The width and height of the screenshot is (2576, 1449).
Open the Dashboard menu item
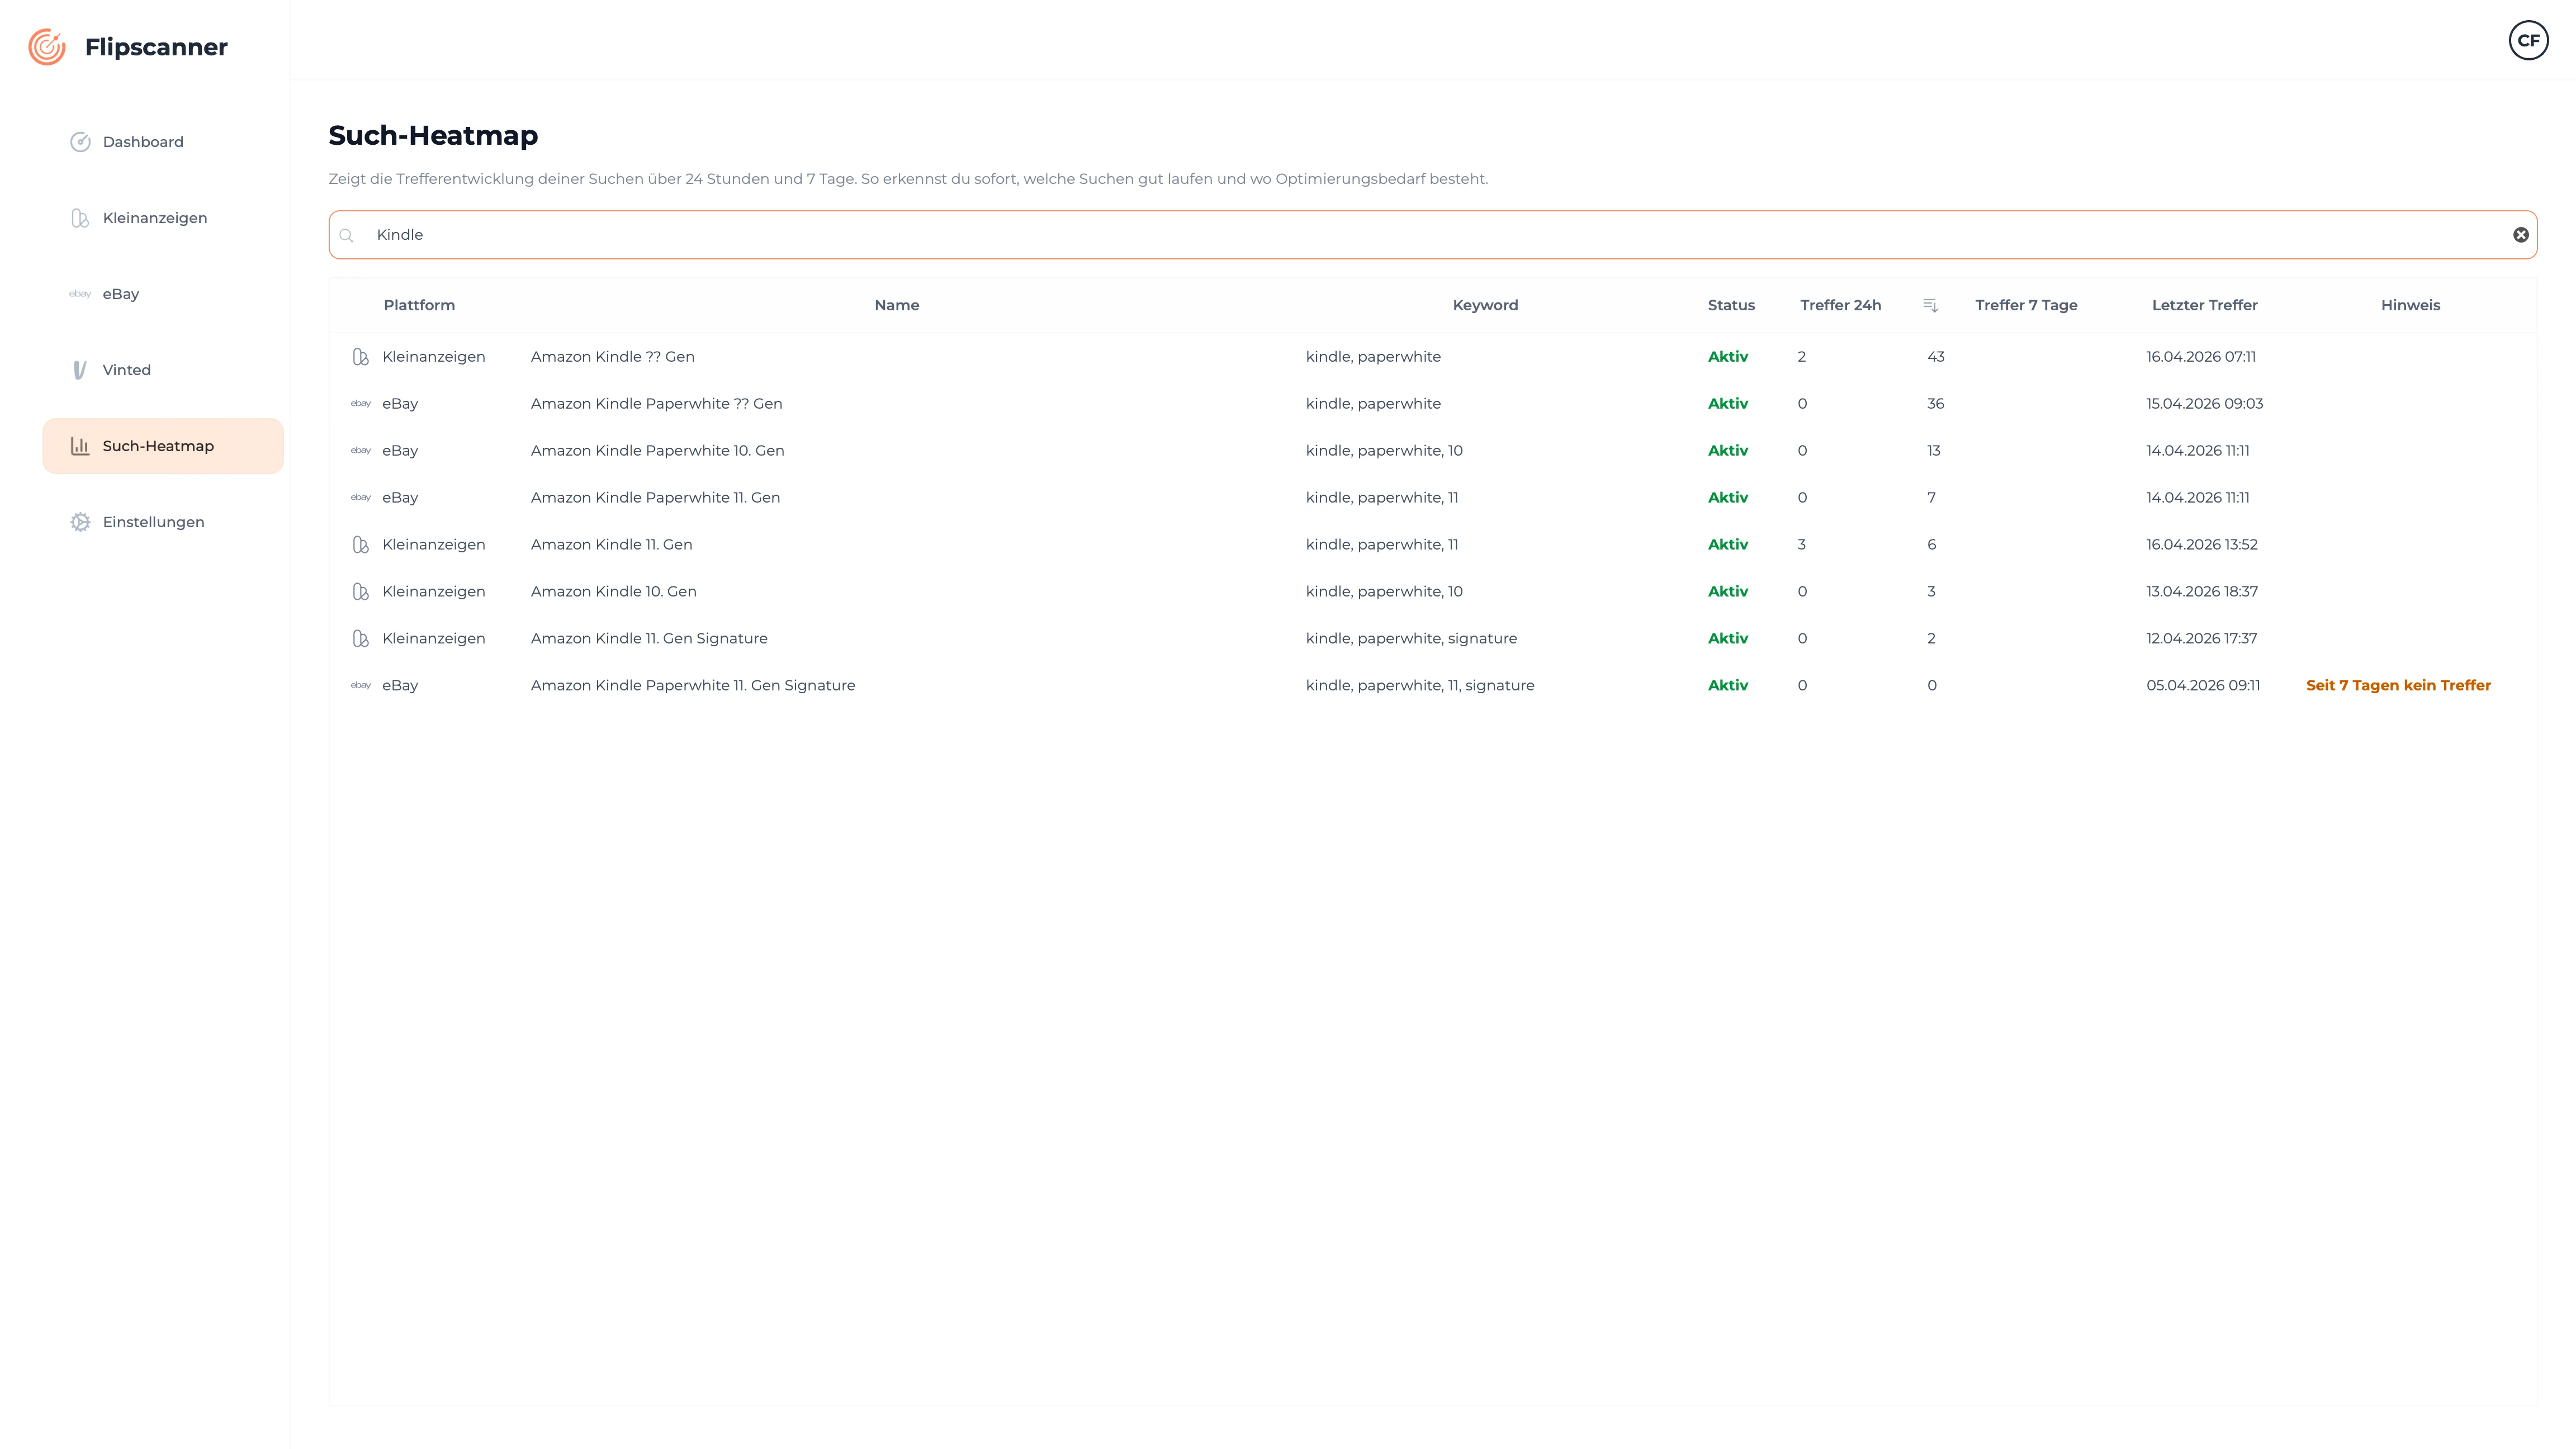[x=163, y=142]
